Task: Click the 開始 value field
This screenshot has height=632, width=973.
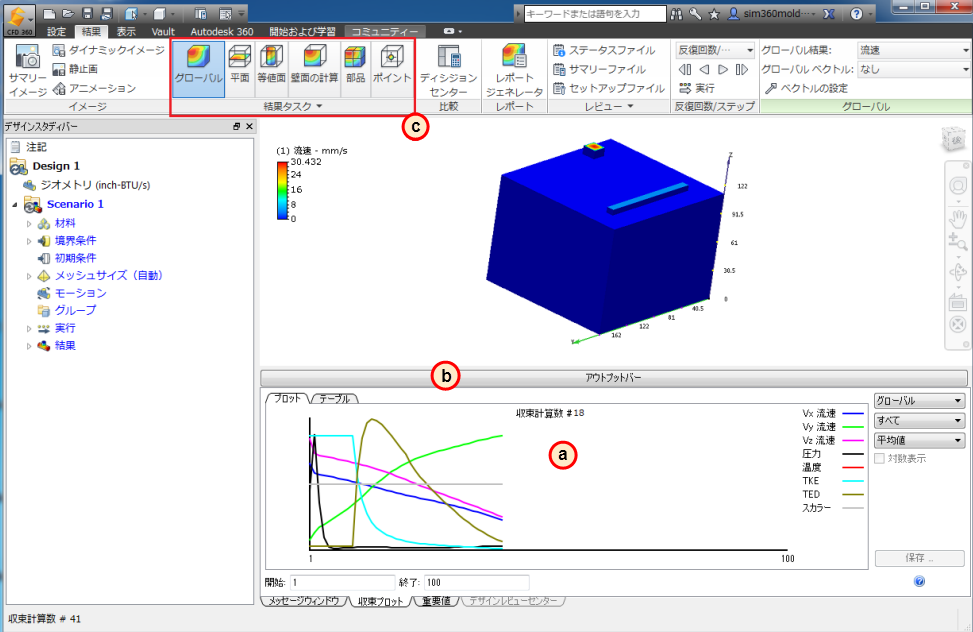Action: point(342,582)
